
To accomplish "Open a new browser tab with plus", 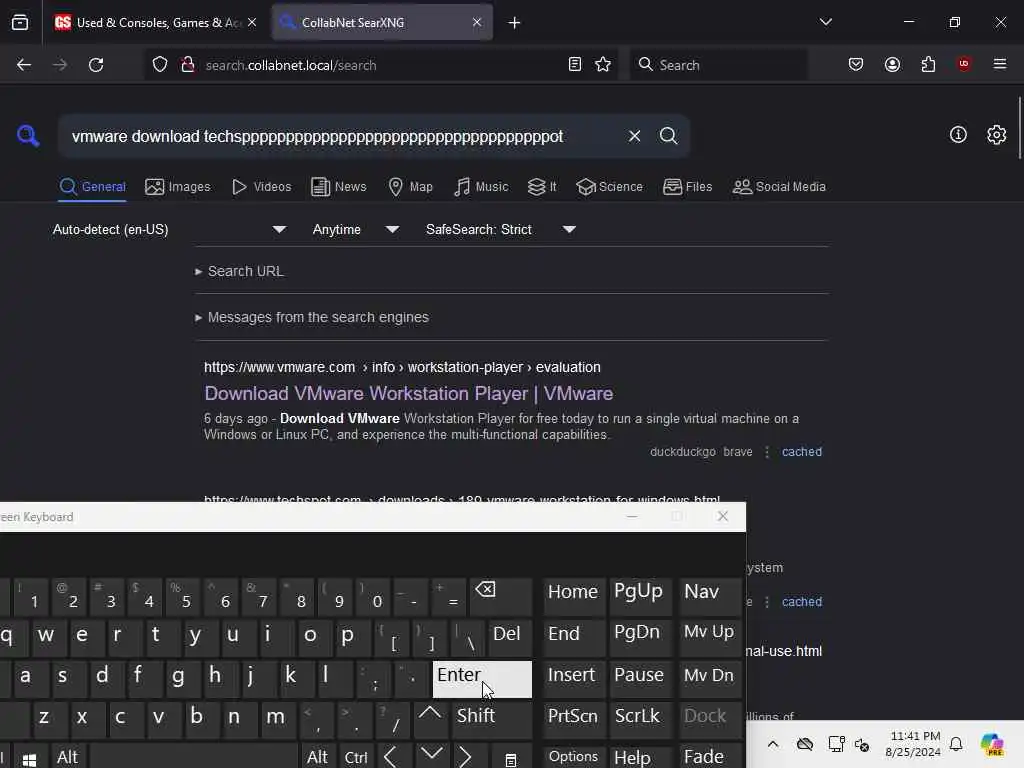I will 515,23.
